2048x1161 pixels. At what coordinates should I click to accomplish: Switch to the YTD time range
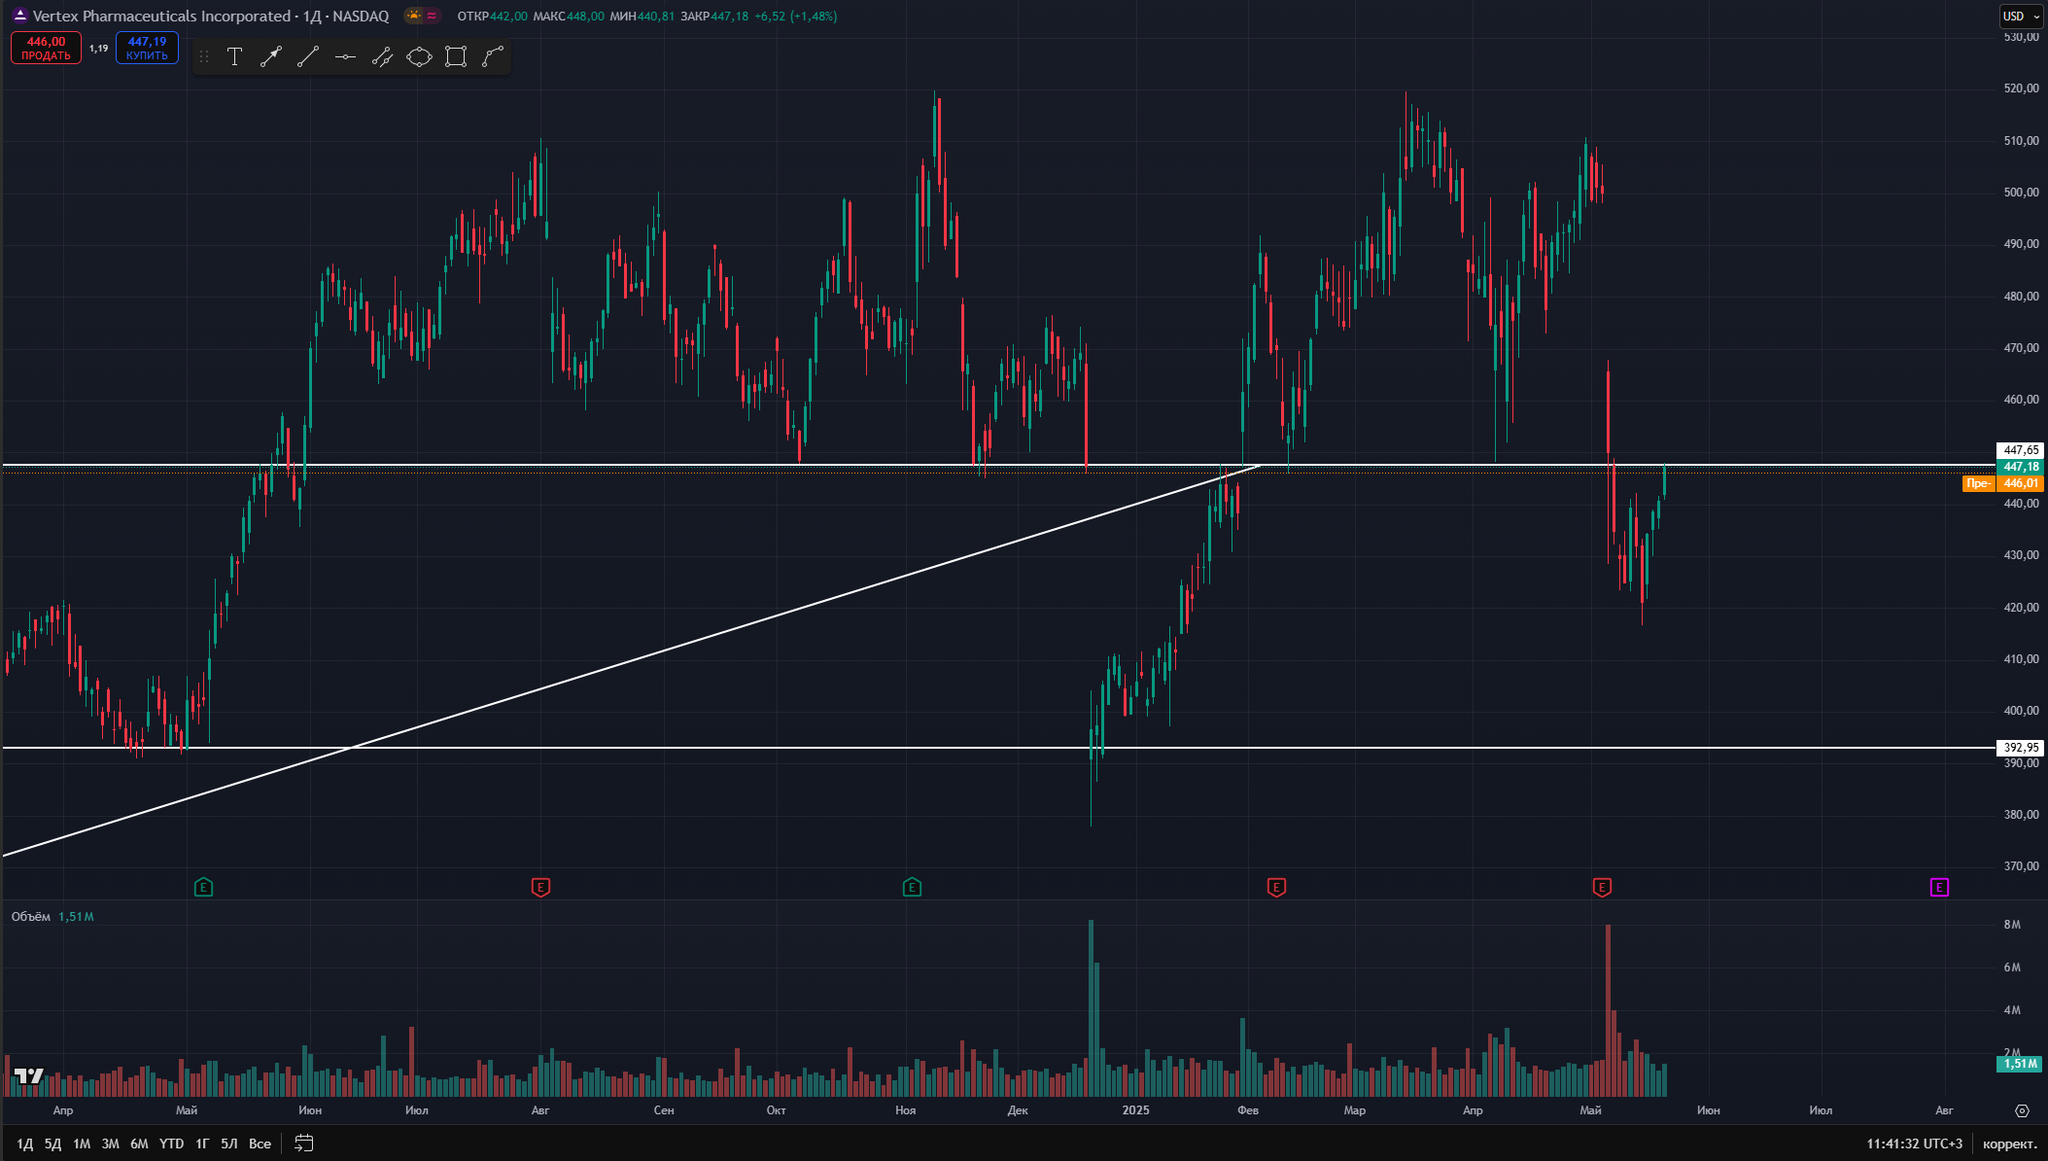click(x=172, y=1143)
